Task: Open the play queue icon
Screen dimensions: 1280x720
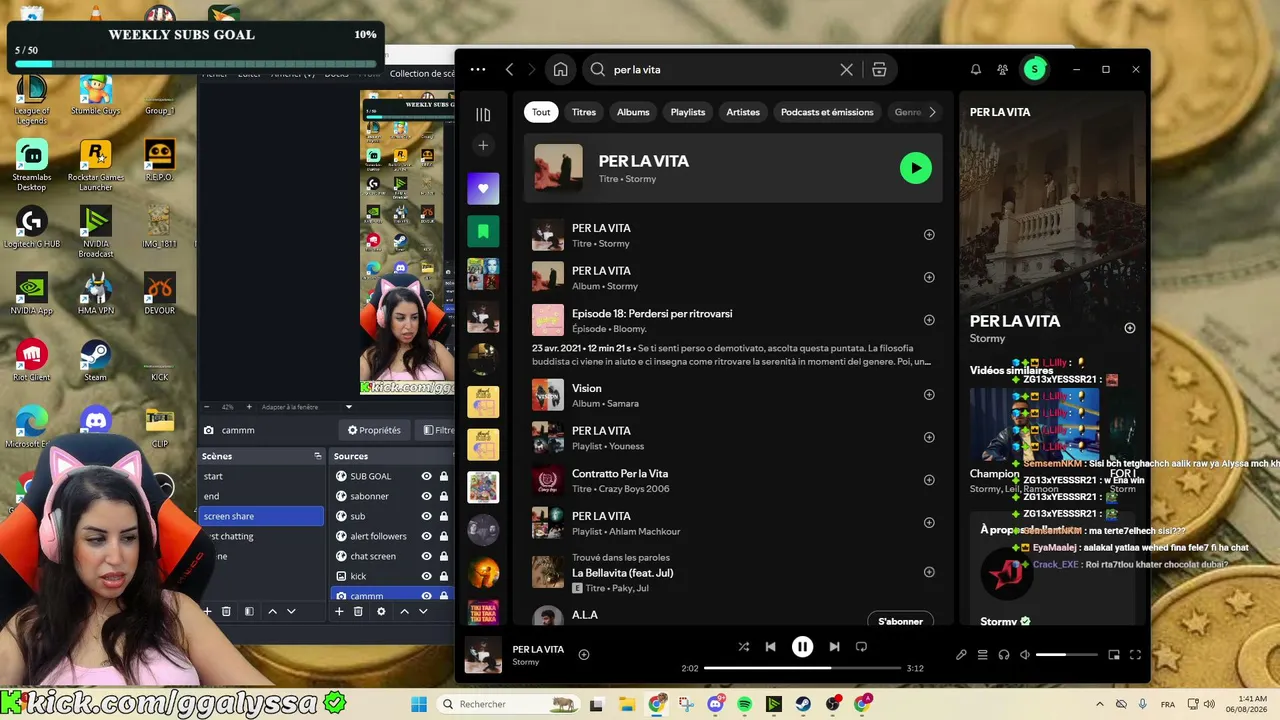Action: tap(982, 655)
